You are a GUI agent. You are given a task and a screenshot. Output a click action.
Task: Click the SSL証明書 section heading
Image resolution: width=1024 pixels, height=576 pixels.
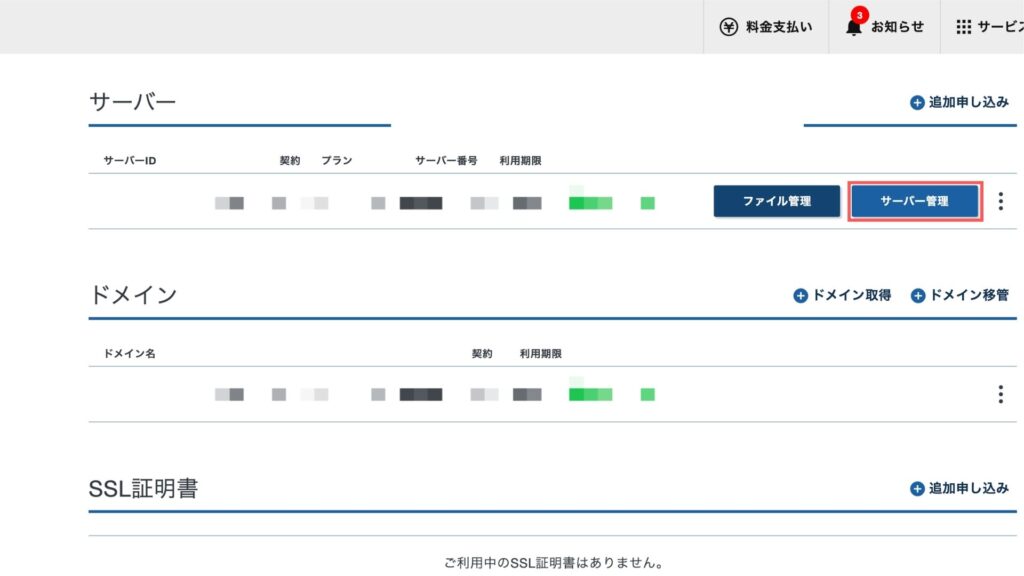[x=143, y=488]
